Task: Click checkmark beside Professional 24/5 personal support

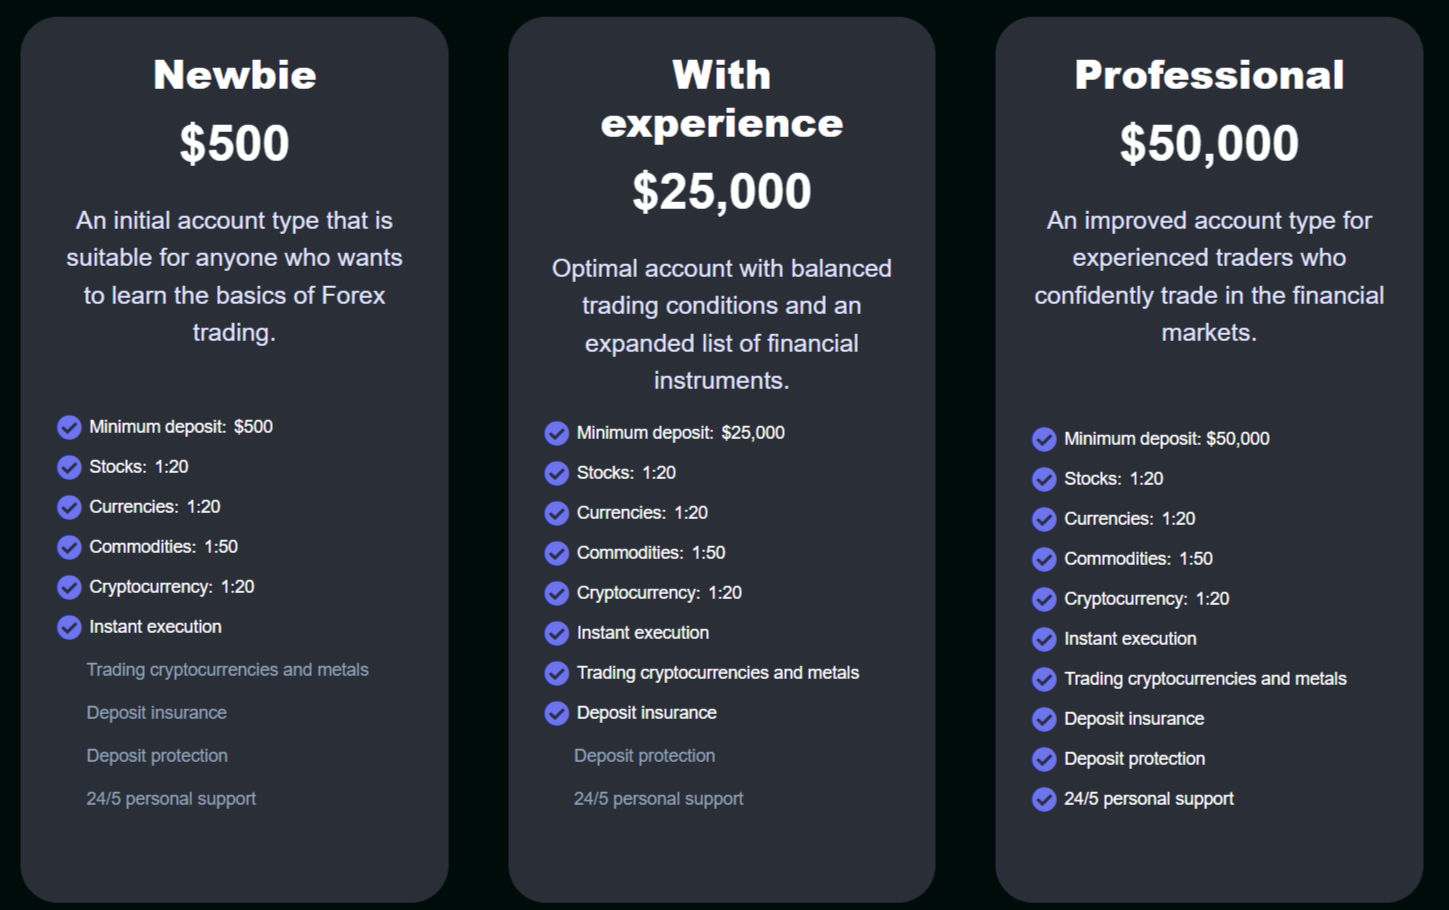Action: 1044,800
